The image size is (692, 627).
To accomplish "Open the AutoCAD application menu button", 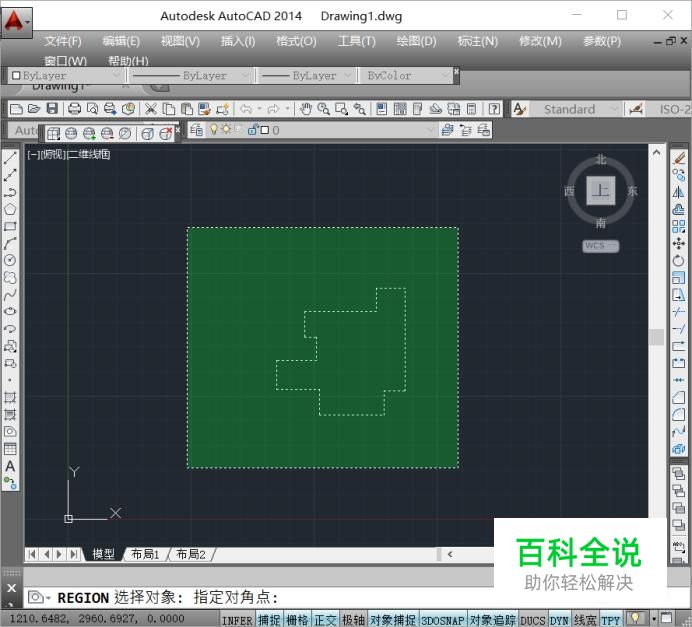I will click(x=16, y=21).
